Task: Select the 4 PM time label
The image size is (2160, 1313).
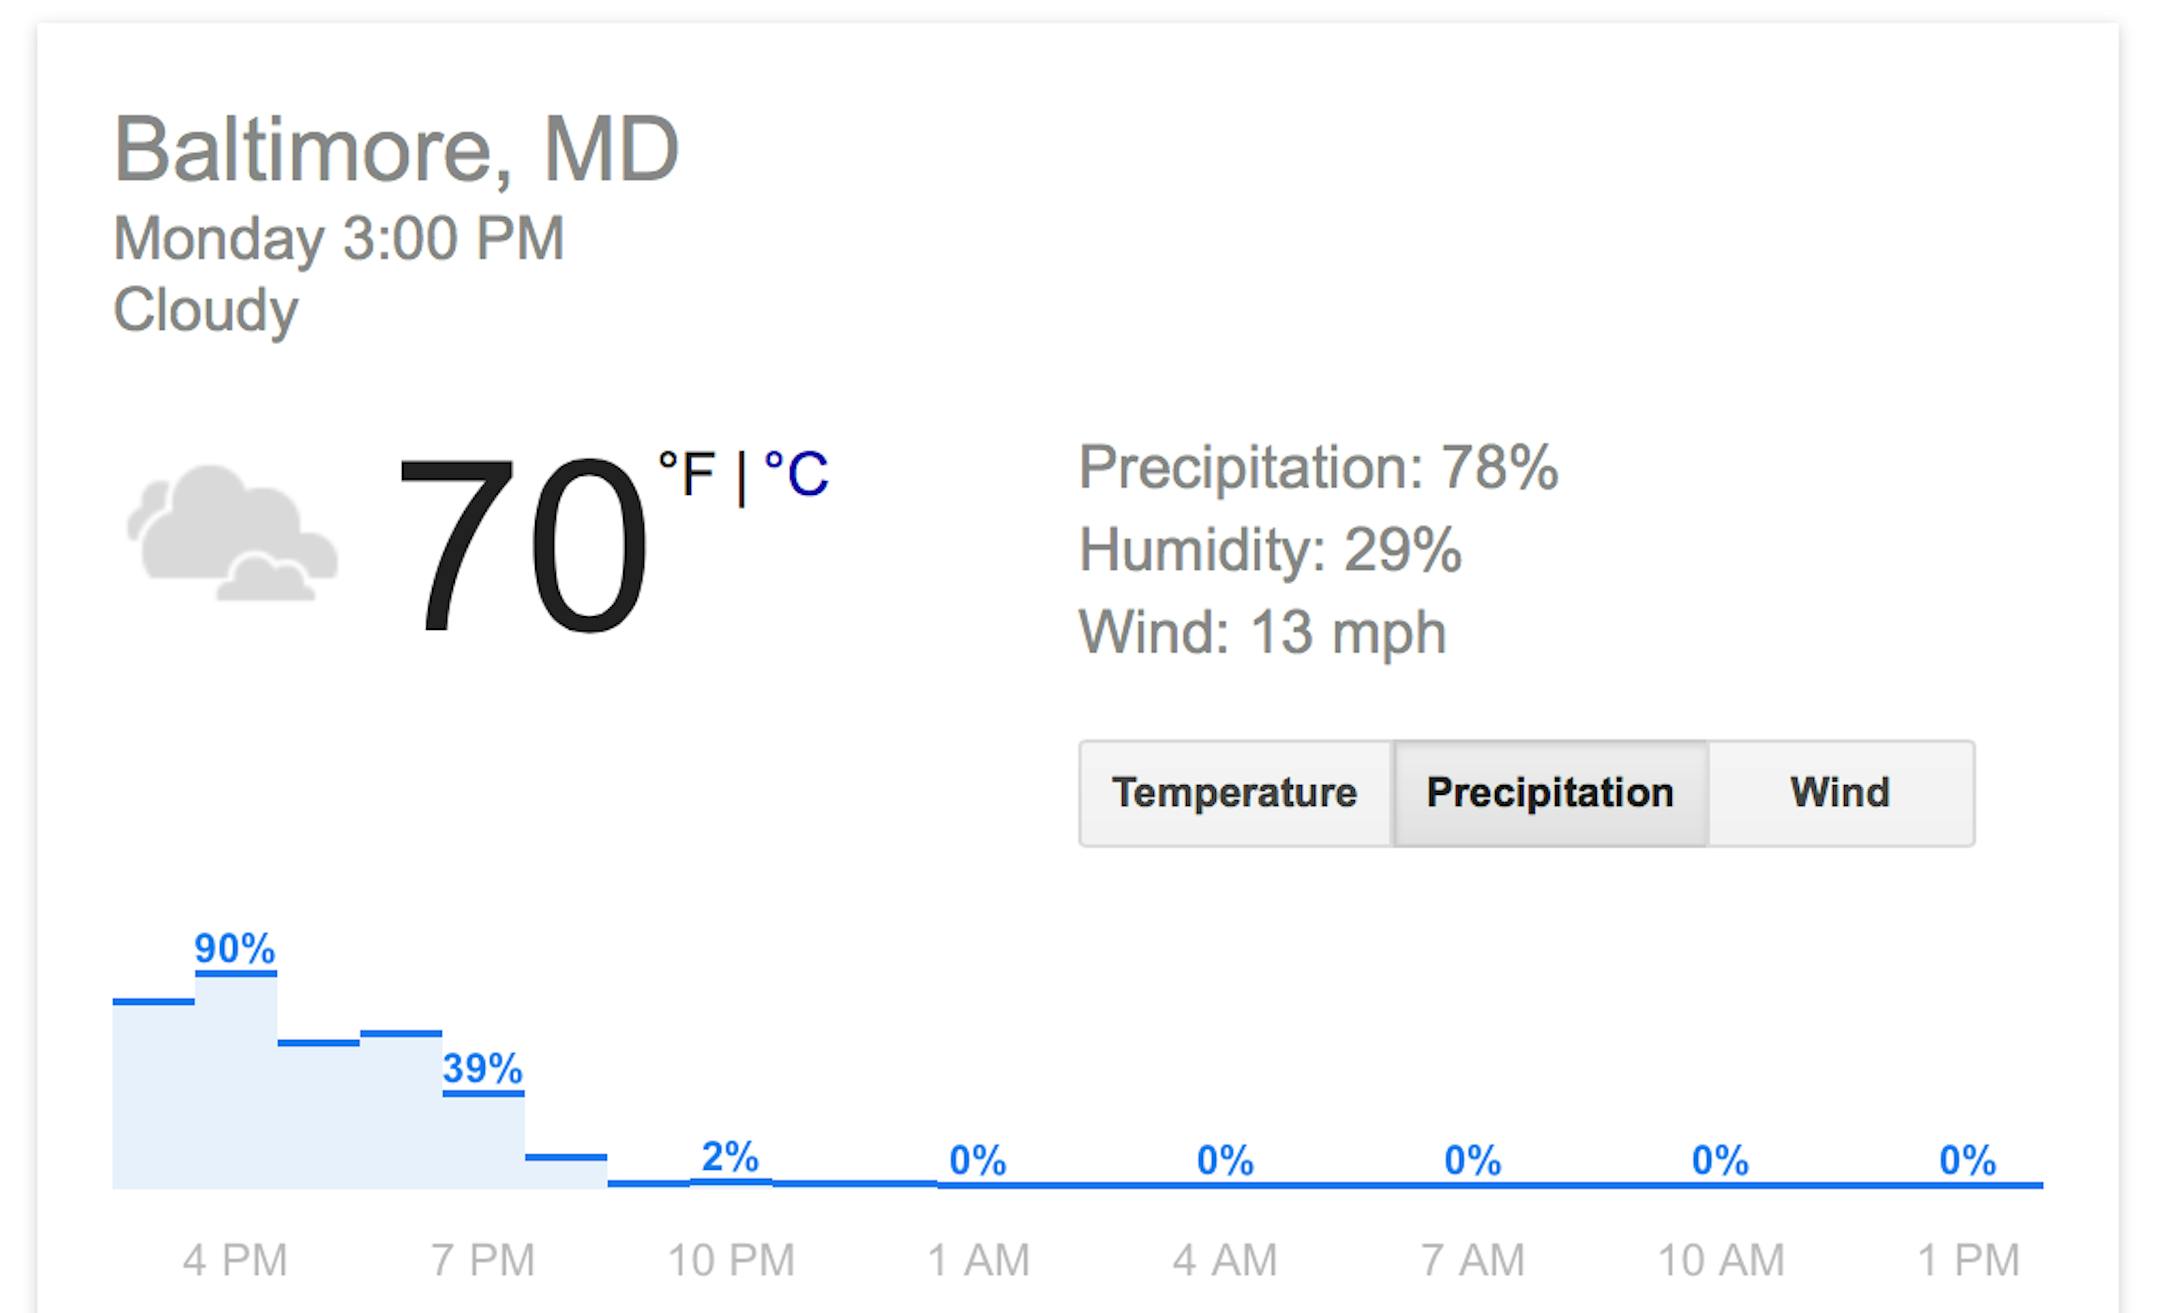Action: pos(235,1260)
